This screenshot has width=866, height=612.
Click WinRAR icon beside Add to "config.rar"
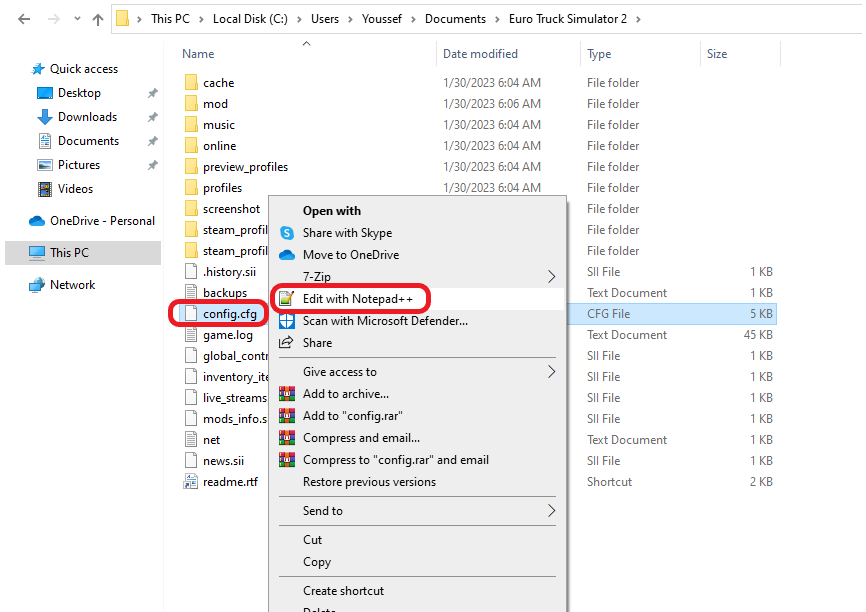[x=287, y=416]
